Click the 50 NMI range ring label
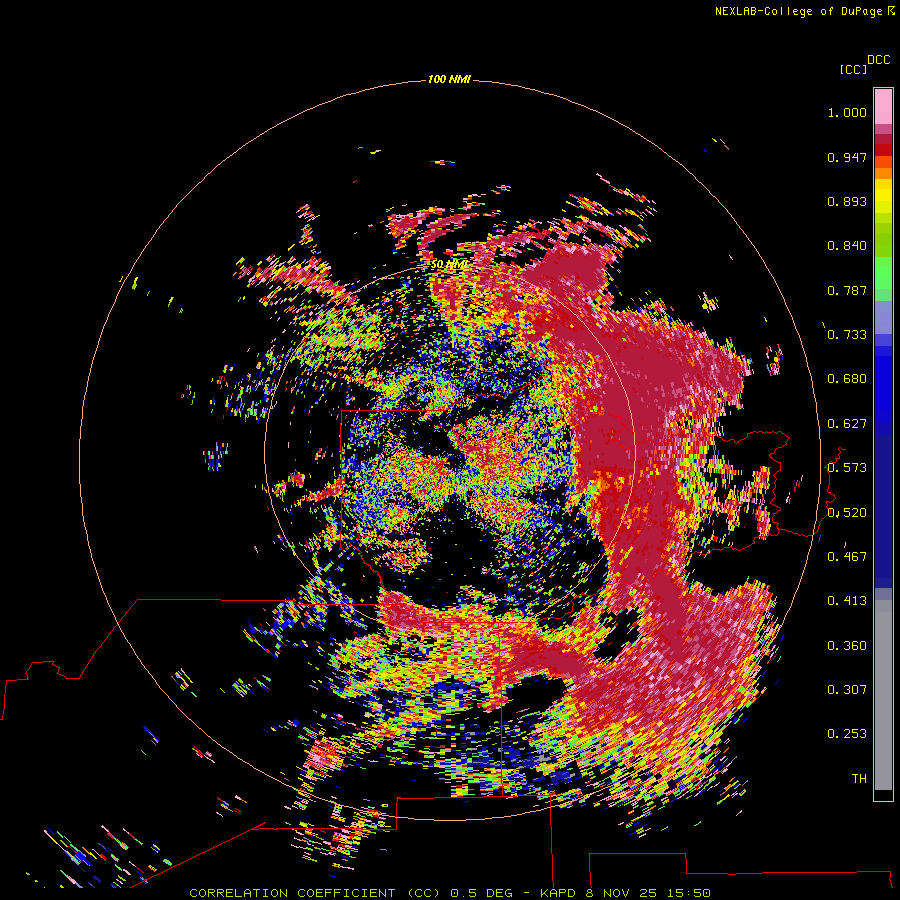 pos(449,265)
